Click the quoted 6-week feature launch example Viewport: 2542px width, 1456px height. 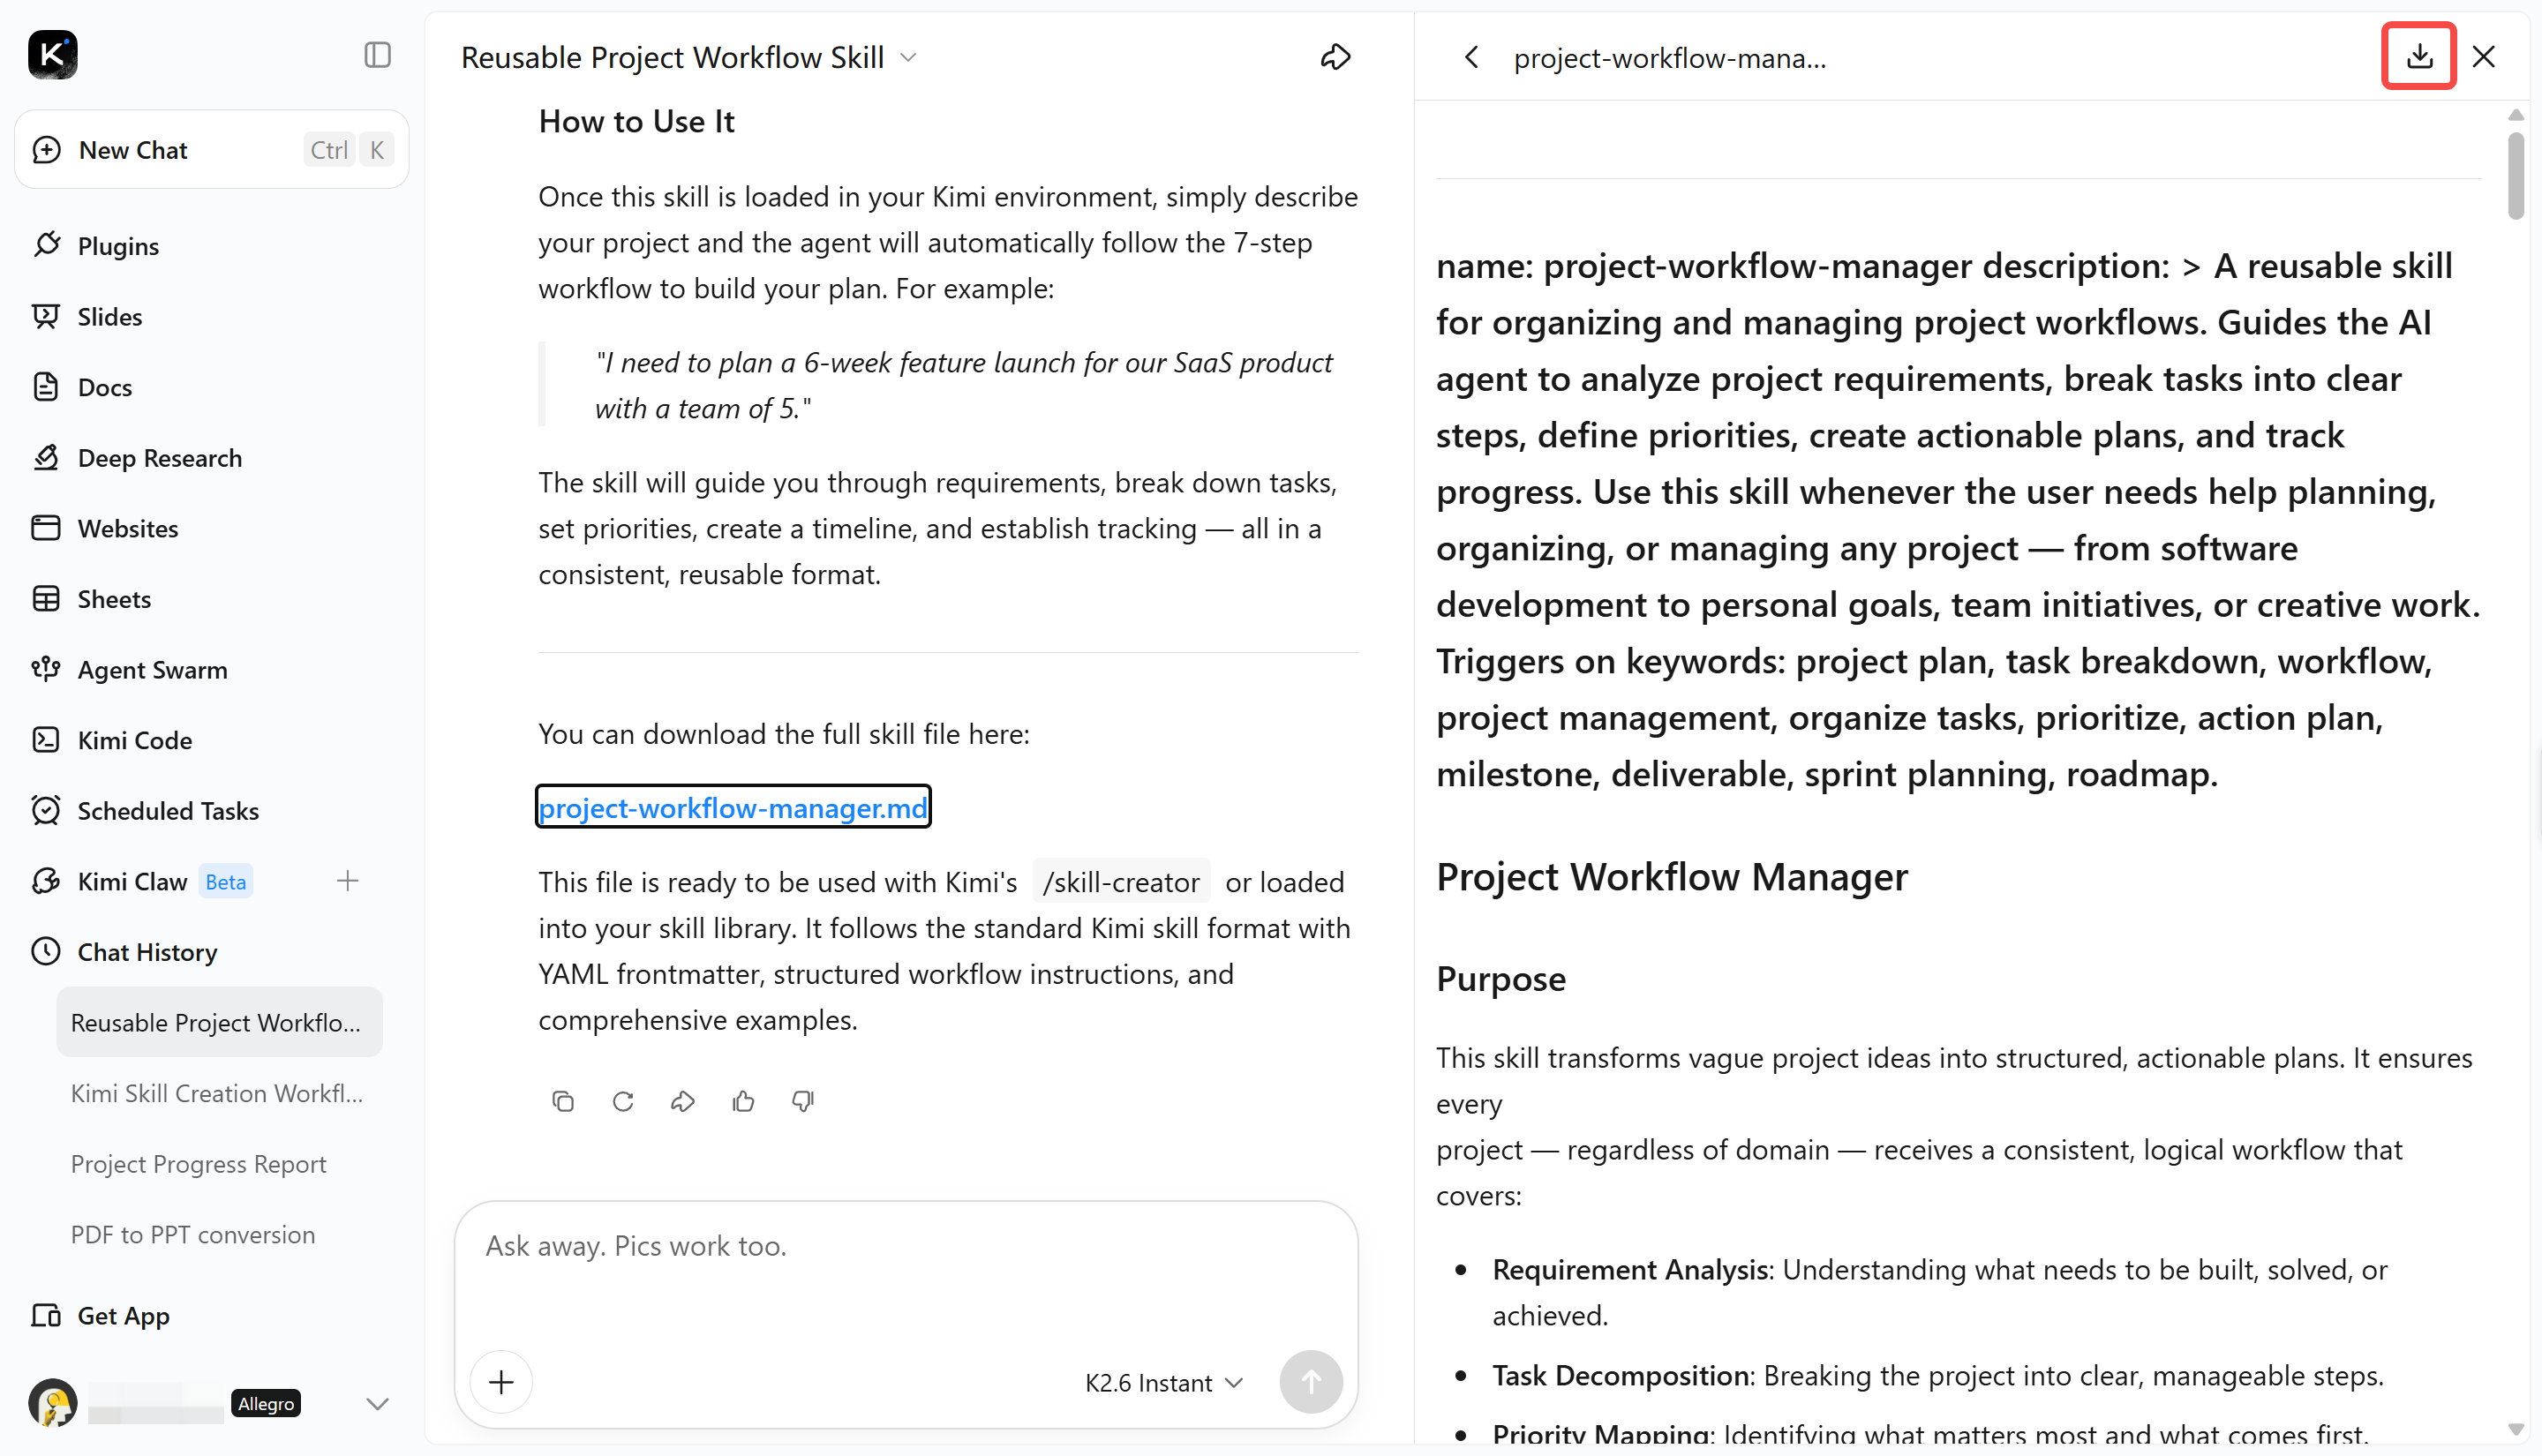tap(964, 385)
